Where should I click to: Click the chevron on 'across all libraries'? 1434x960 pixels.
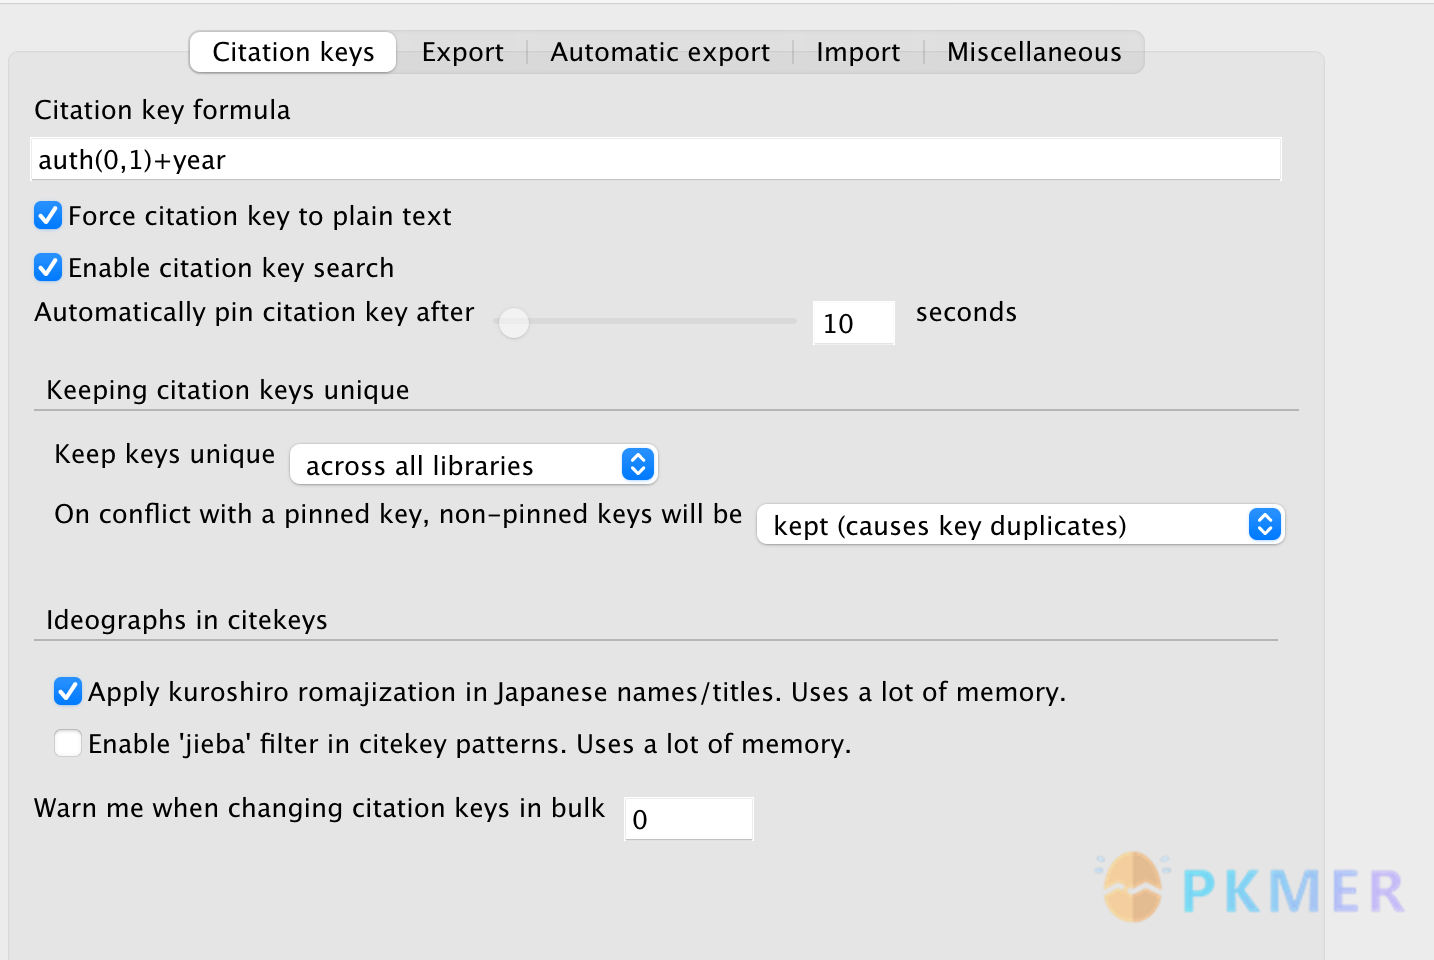pos(637,464)
